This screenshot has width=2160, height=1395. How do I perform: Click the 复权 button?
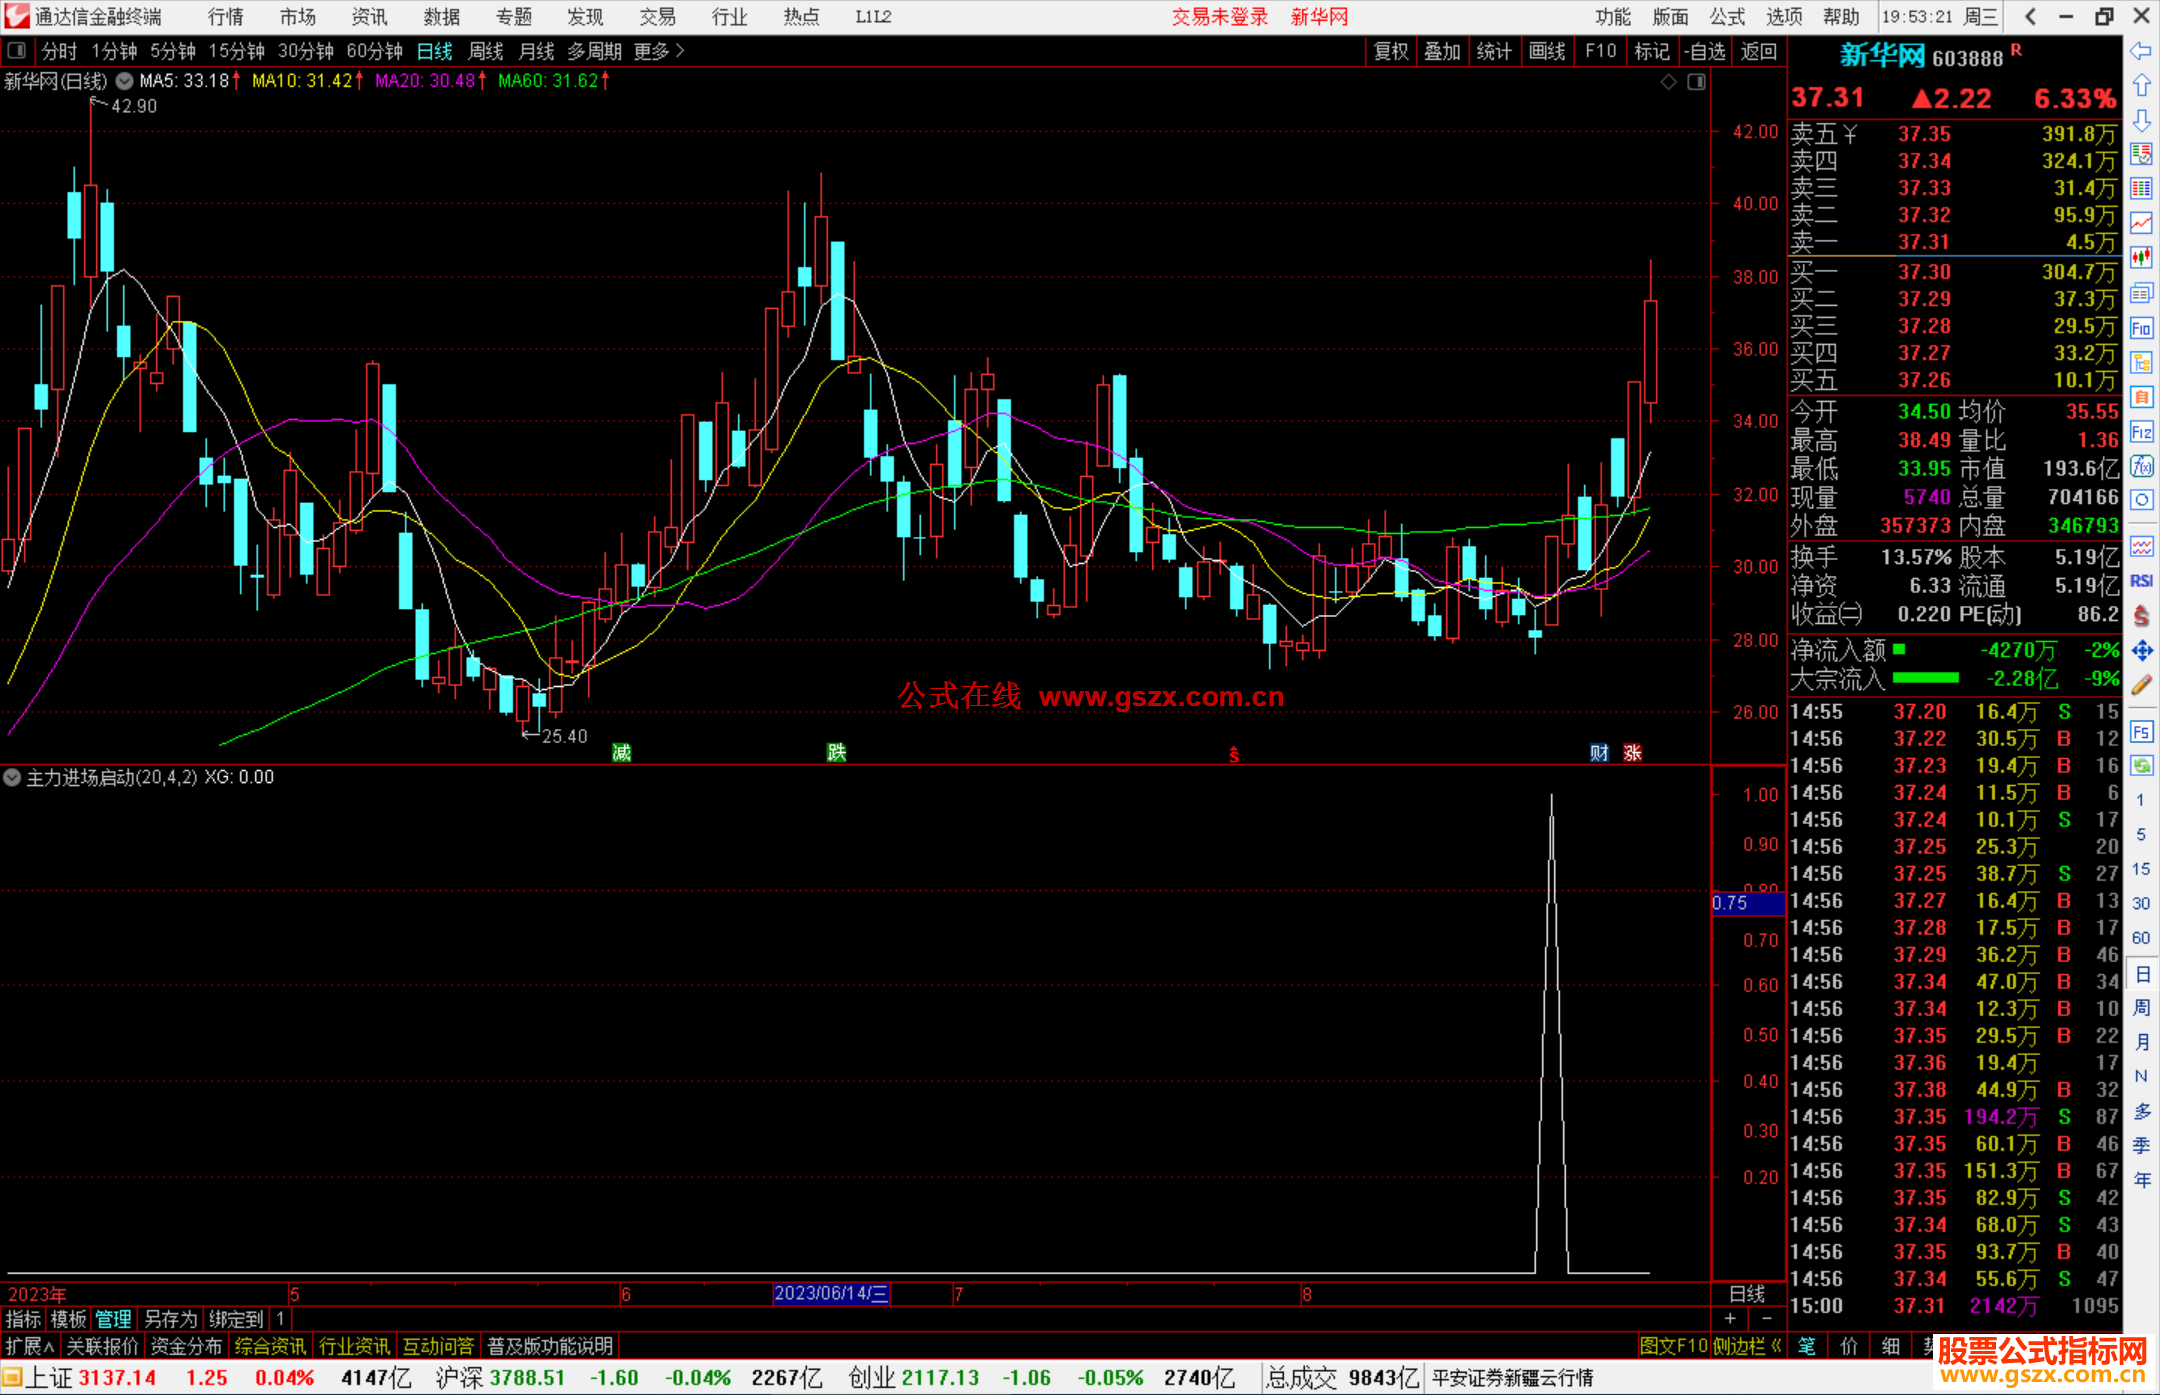pos(1391,51)
